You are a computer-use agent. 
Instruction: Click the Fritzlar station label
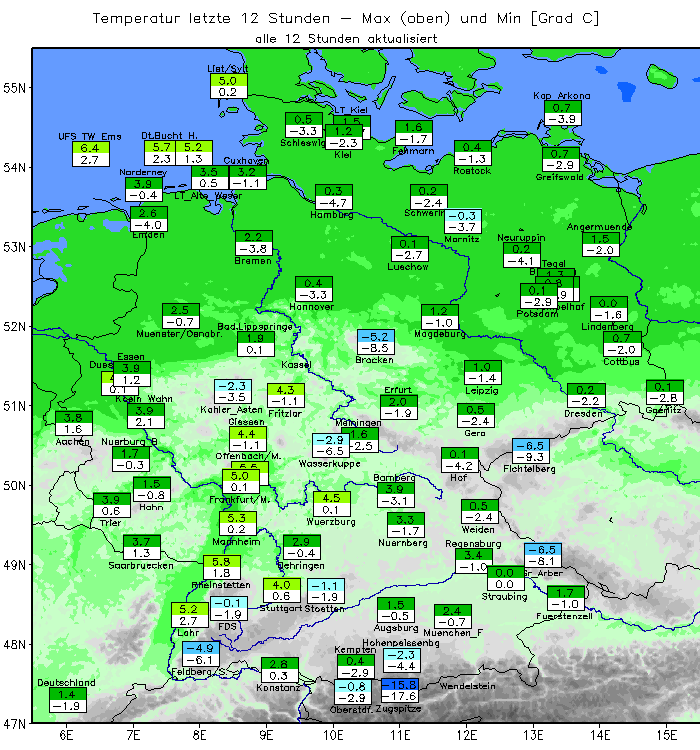pyautogui.click(x=285, y=413)
